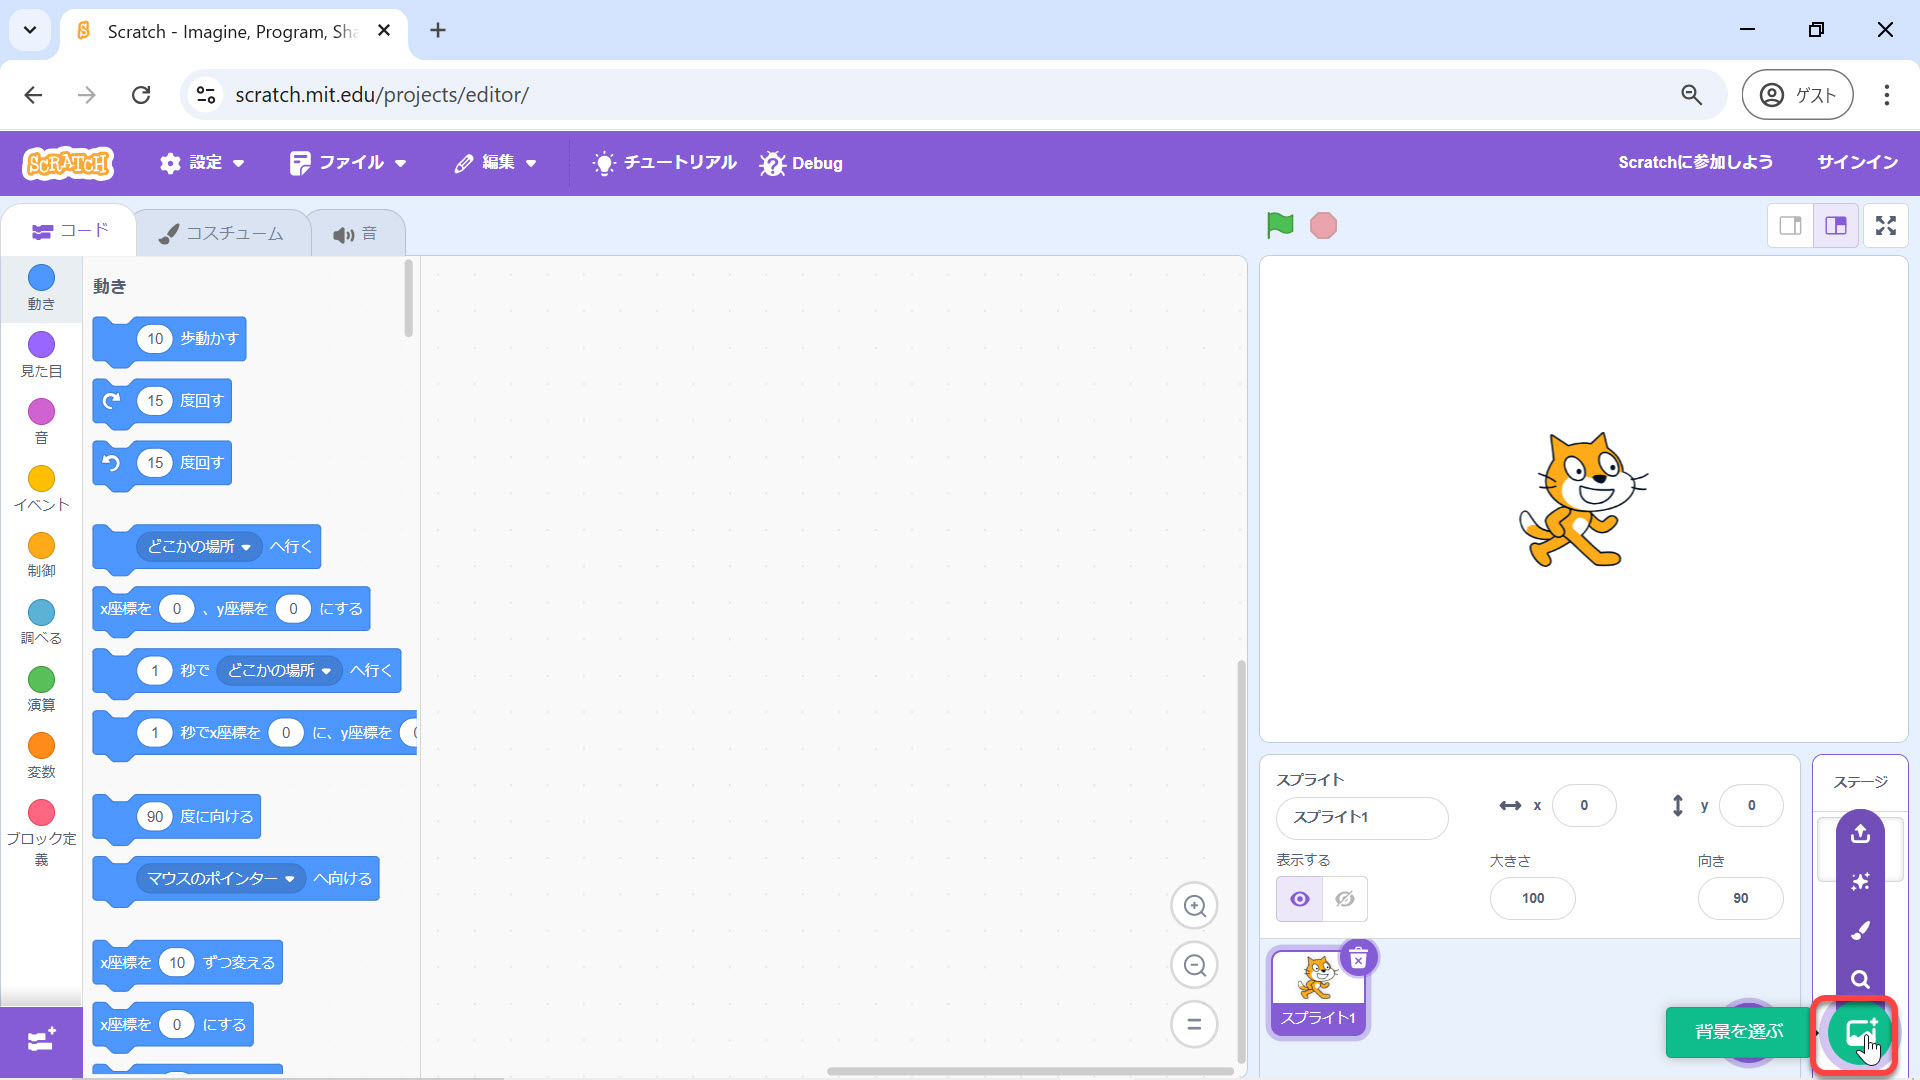Image resolution: width=1920 pixels, height=1080 pixels.
Task: Open the 設定 settings menu
Action: coord(202,163)
